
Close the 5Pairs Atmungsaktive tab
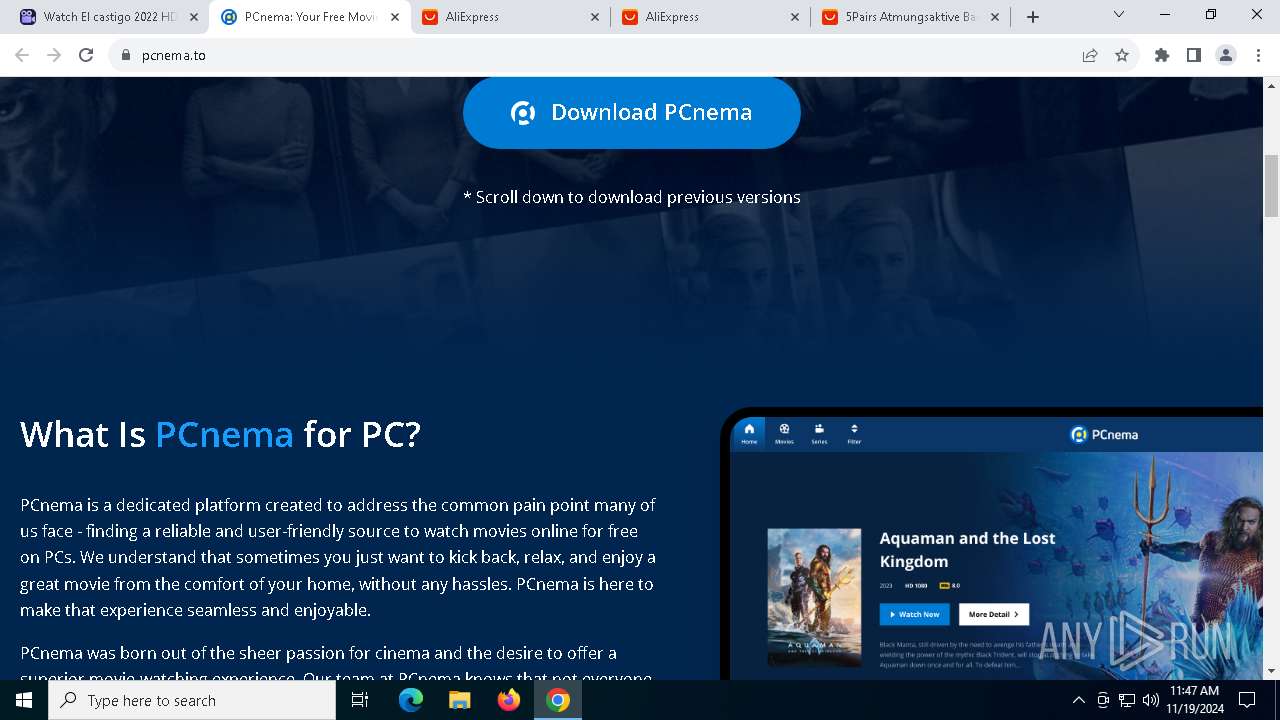click(995, 17)
